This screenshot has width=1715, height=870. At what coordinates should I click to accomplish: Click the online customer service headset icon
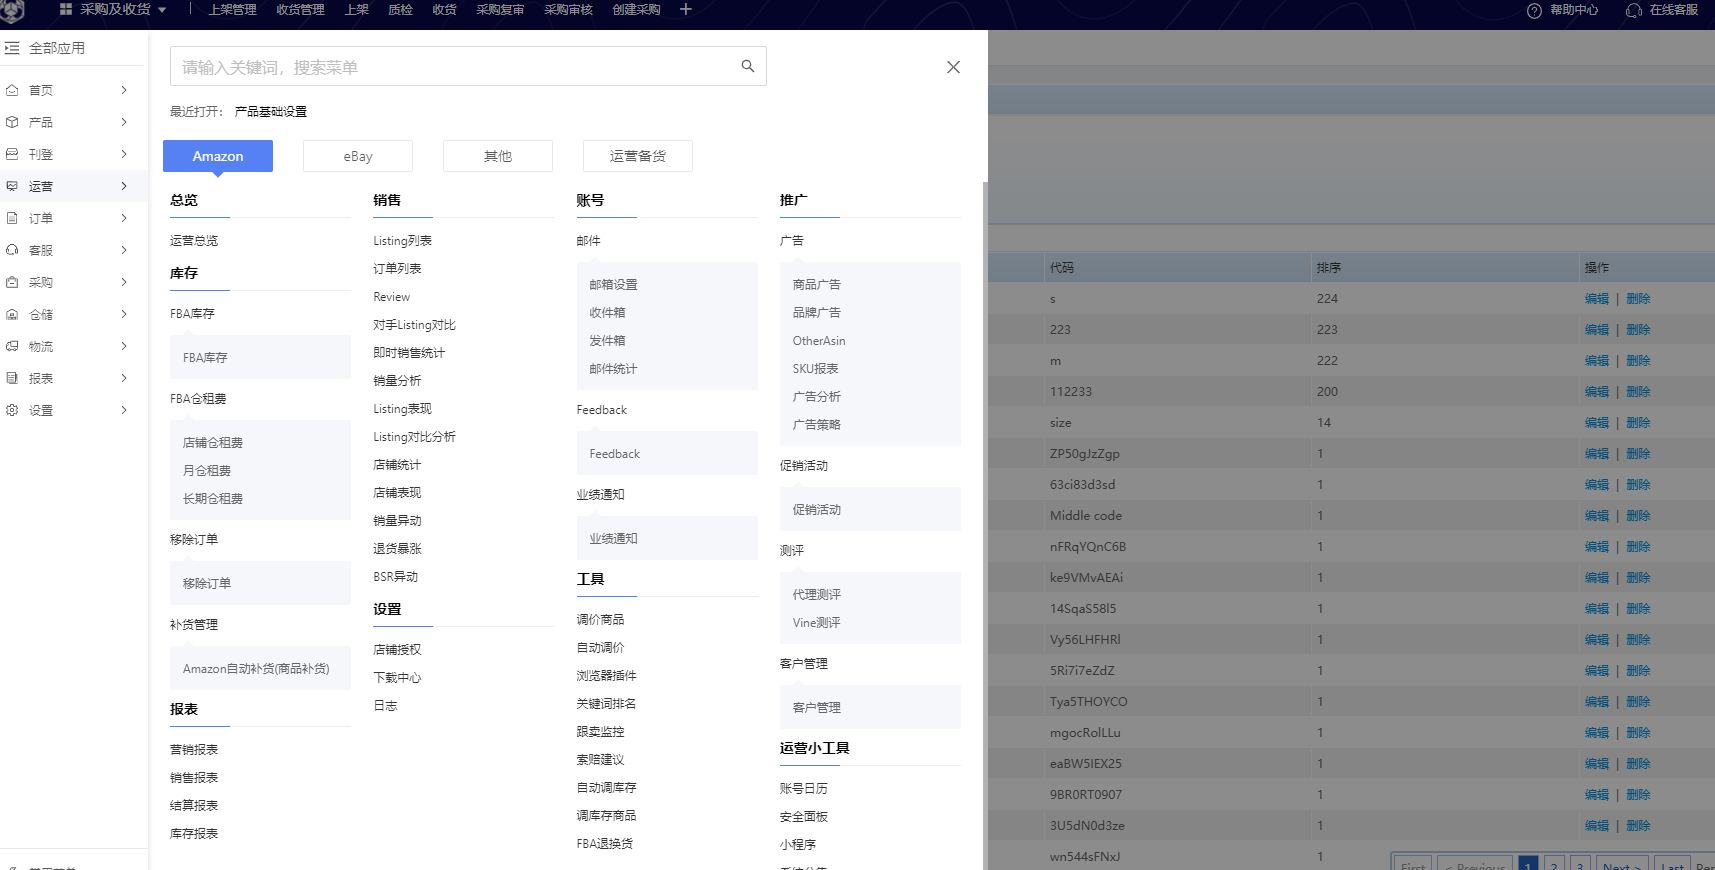1634,10
